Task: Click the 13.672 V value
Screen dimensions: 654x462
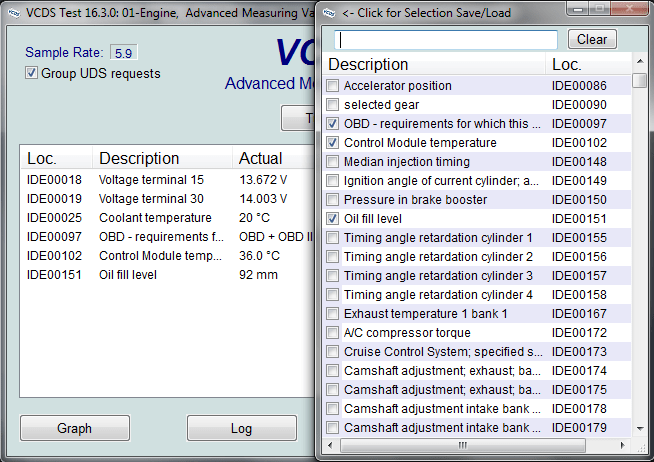Action: pos(263,180)
